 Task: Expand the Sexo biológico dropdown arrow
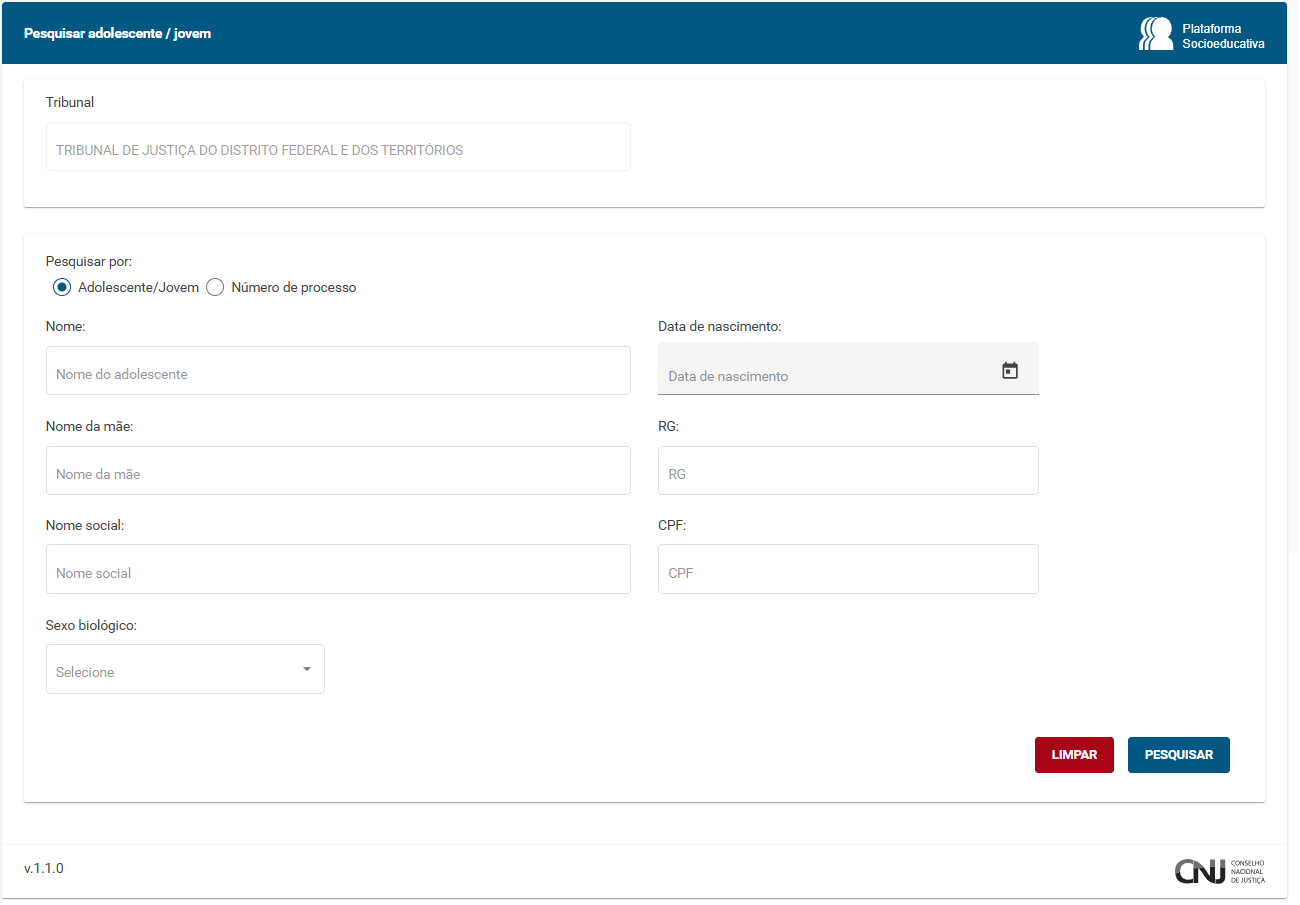coord(307,669)
